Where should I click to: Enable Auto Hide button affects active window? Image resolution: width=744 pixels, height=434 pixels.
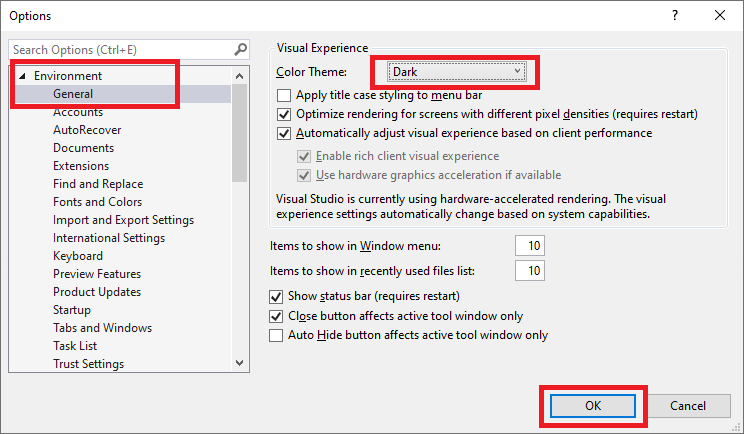tap(276, 335)
